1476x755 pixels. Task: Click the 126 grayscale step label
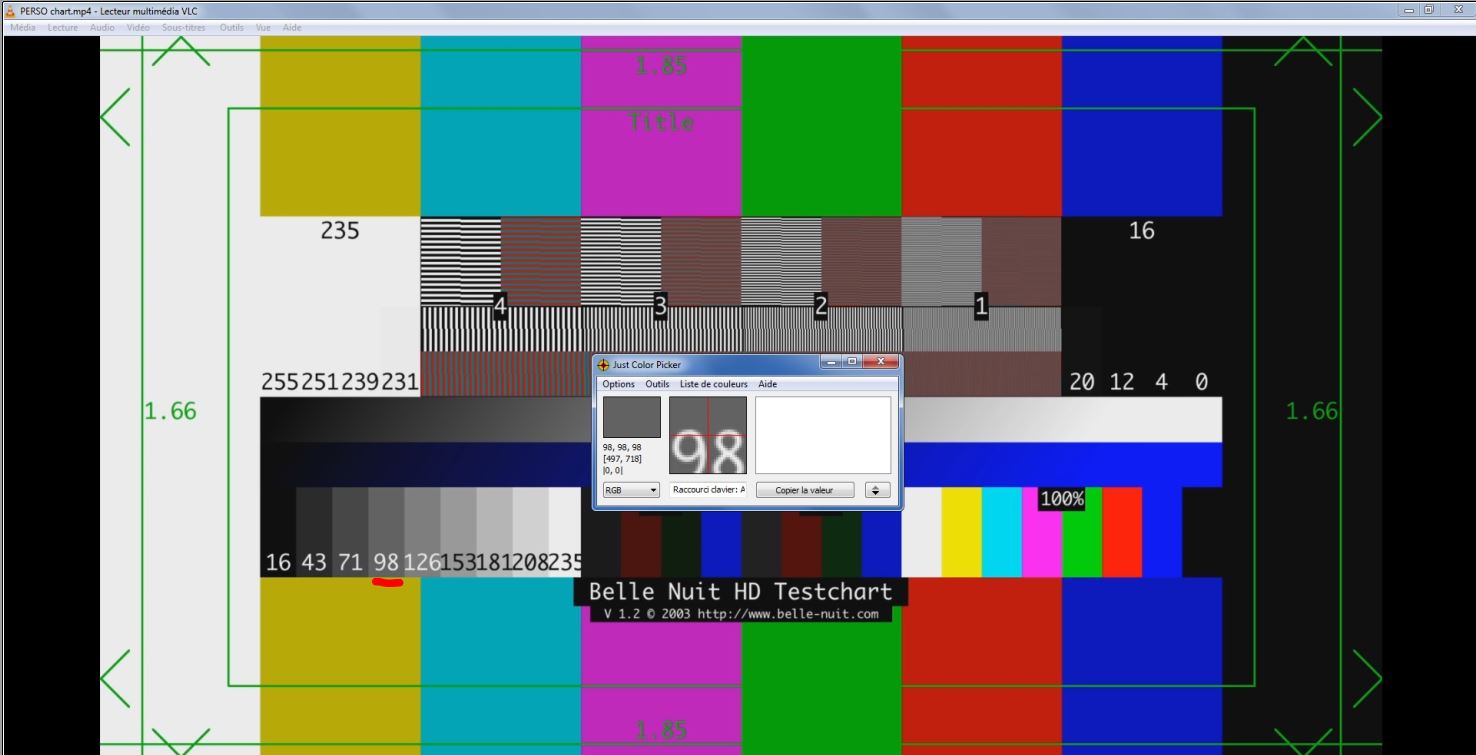pyautogui.click(x=421, y=562)
